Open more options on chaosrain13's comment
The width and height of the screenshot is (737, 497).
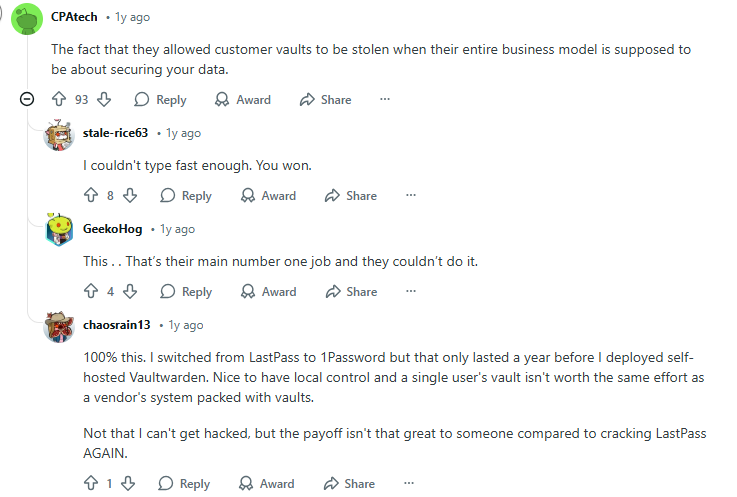point(408,484)
